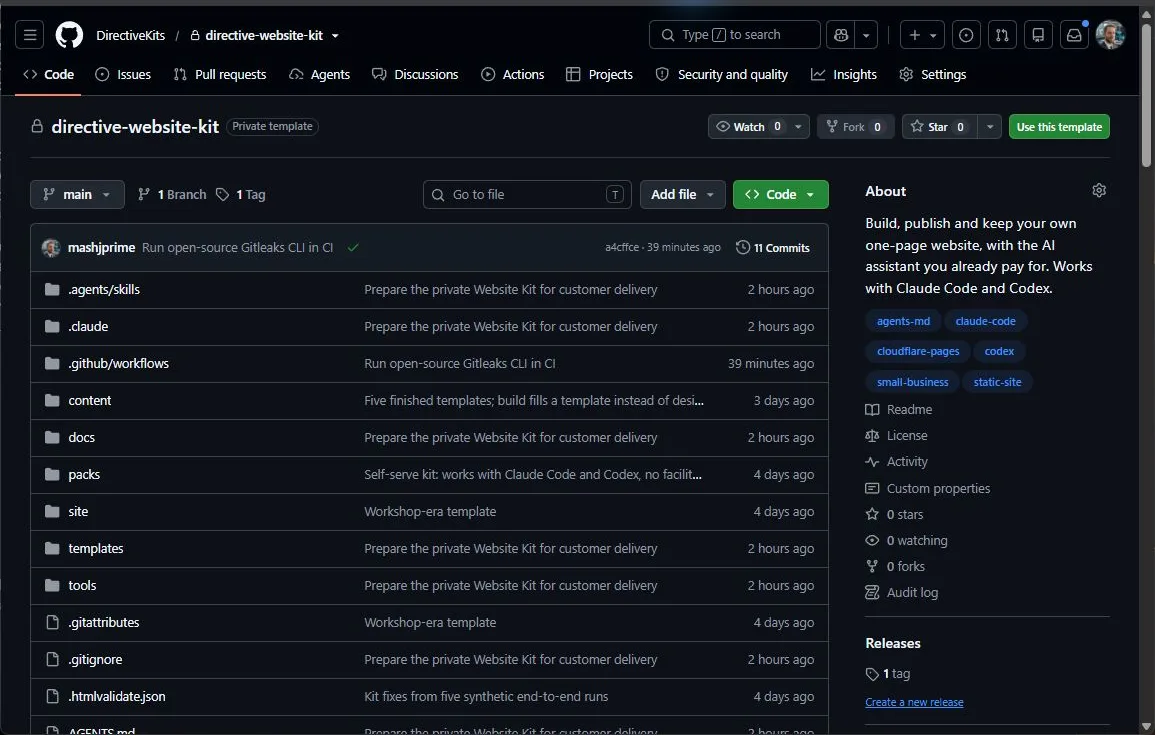Click the Fork button
This screenshot has height=735, width=1155.
click(855, 127)
